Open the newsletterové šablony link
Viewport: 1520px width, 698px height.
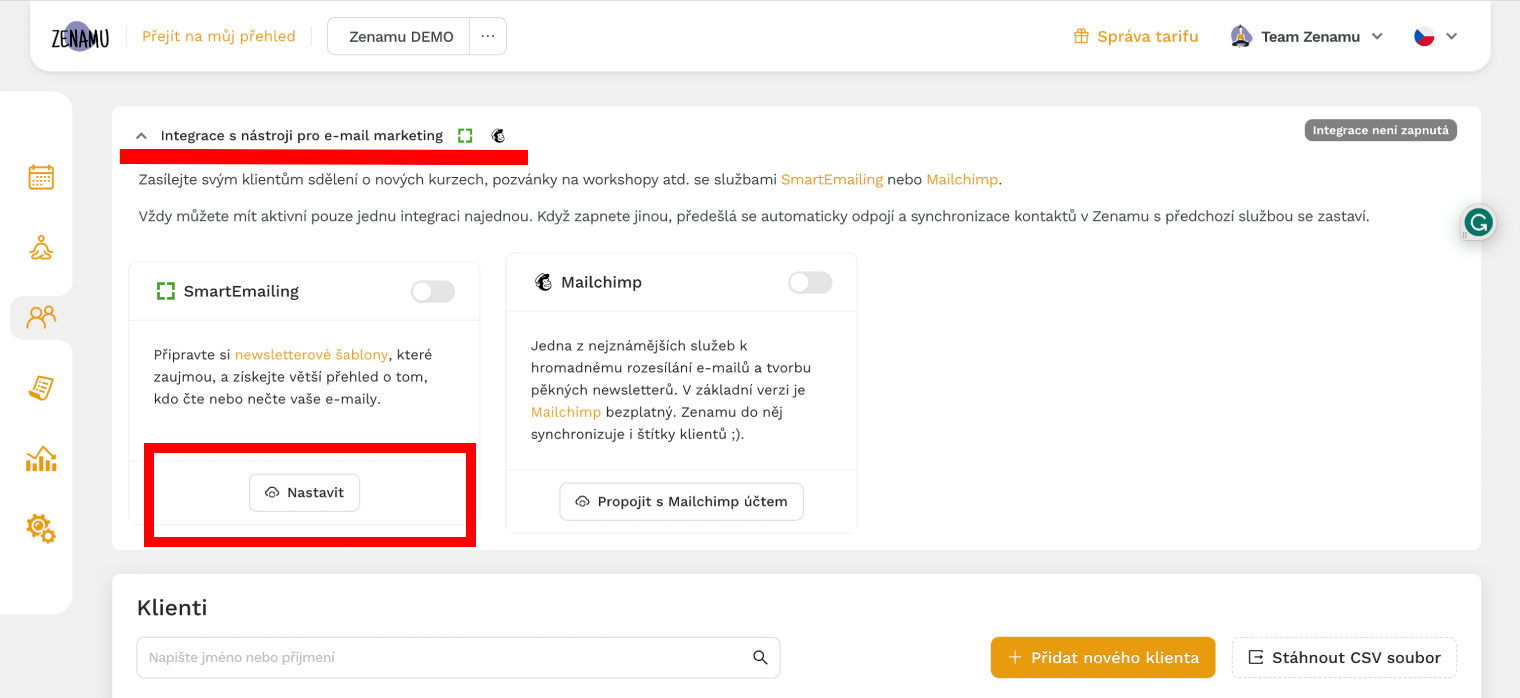point(312,354)
